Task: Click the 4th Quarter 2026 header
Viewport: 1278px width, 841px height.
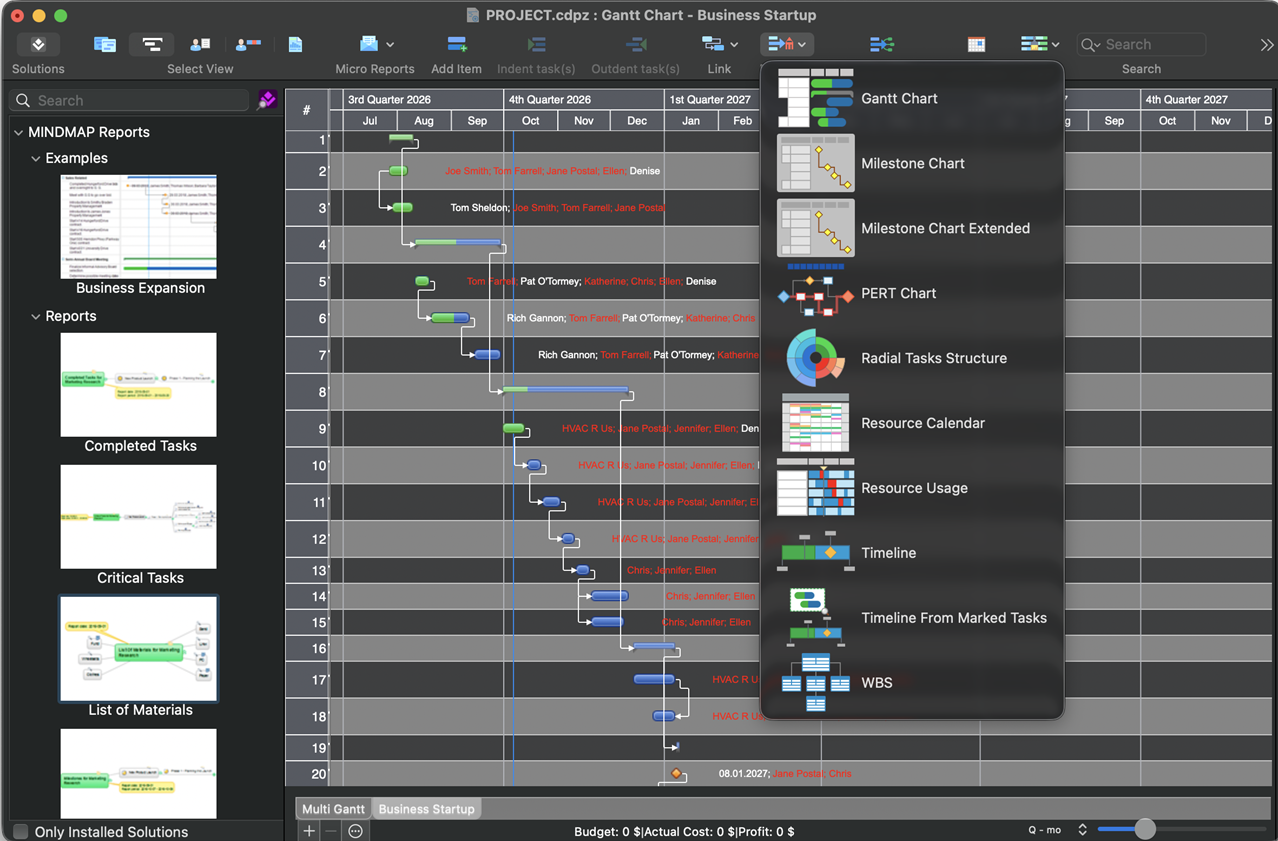Action: [x=583, y=99]
